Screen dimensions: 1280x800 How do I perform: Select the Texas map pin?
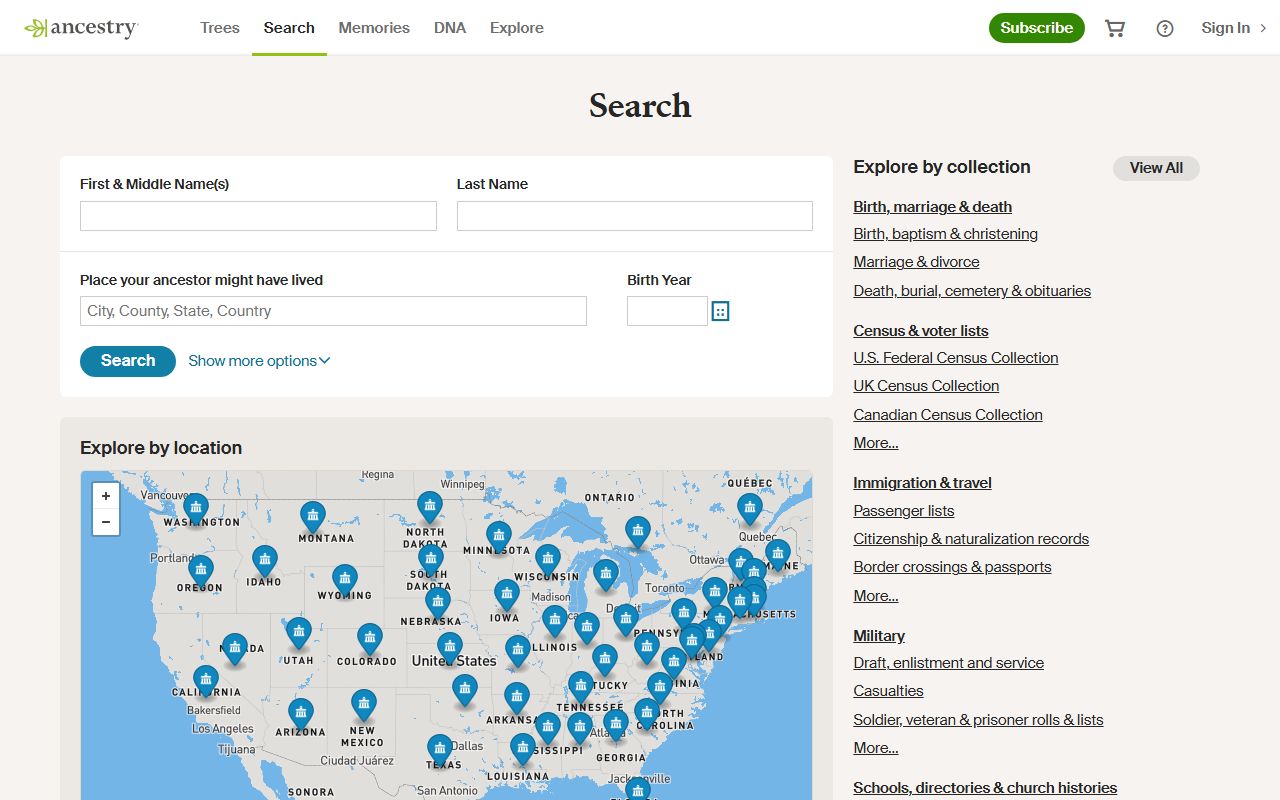pos(440,751)
